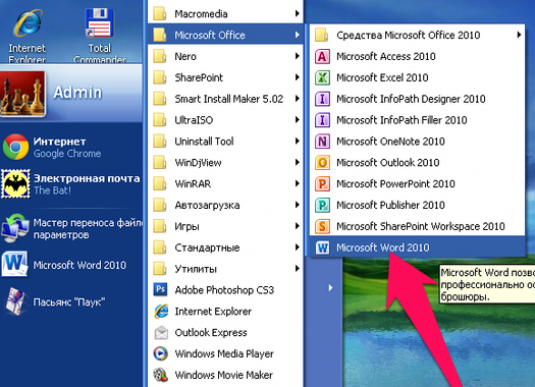Click the Internet Explorer icon in programs list

coord(161,311)
